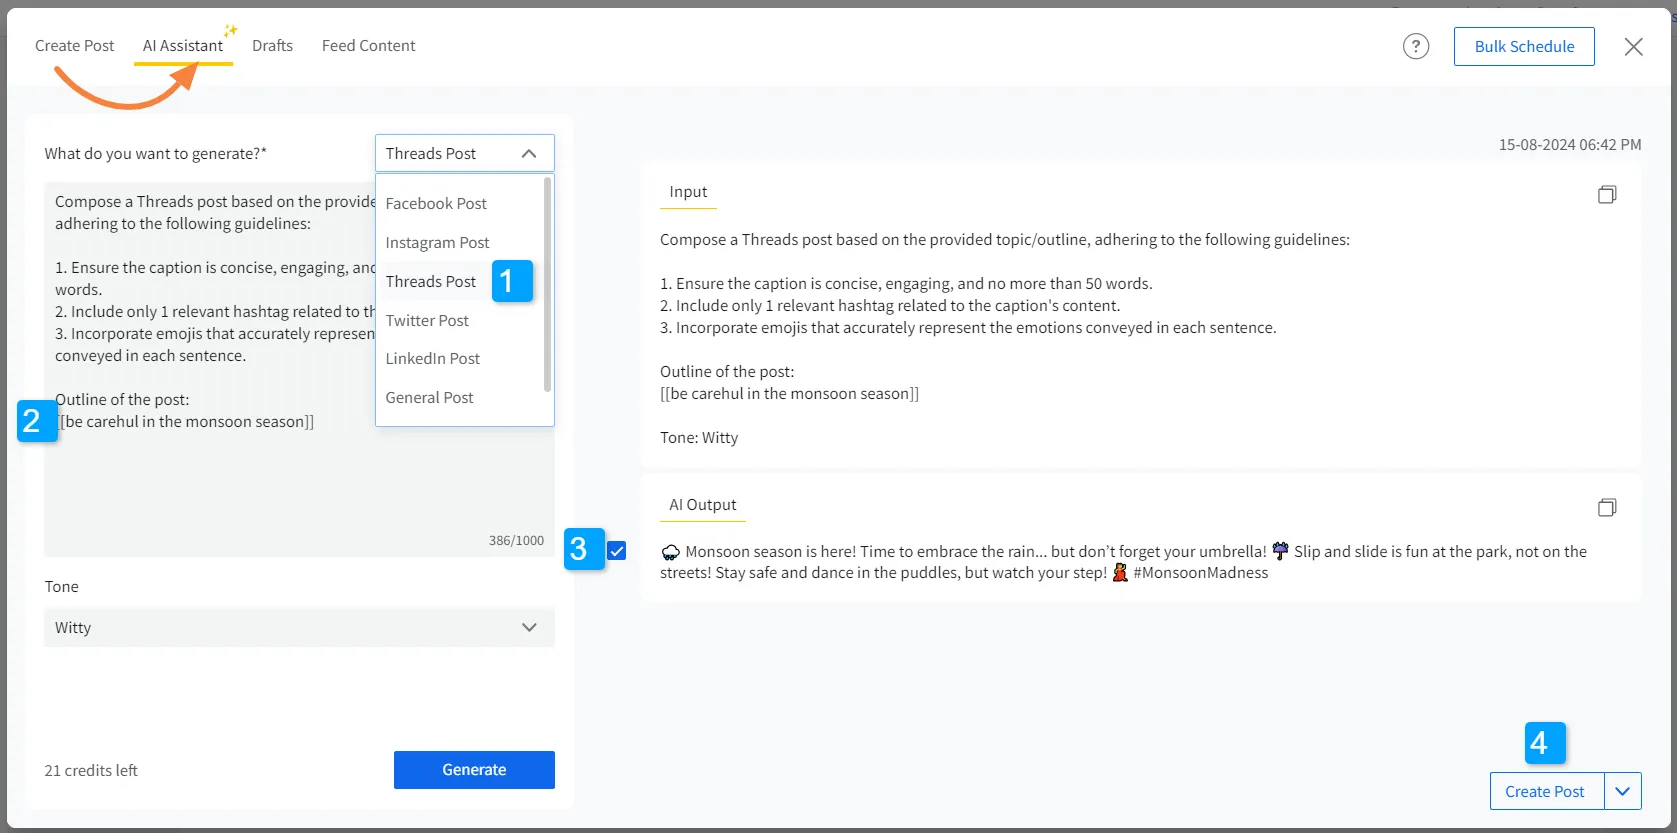Click the '#MonsoonMadness' hashtag in output

(x=1200, y=572)
